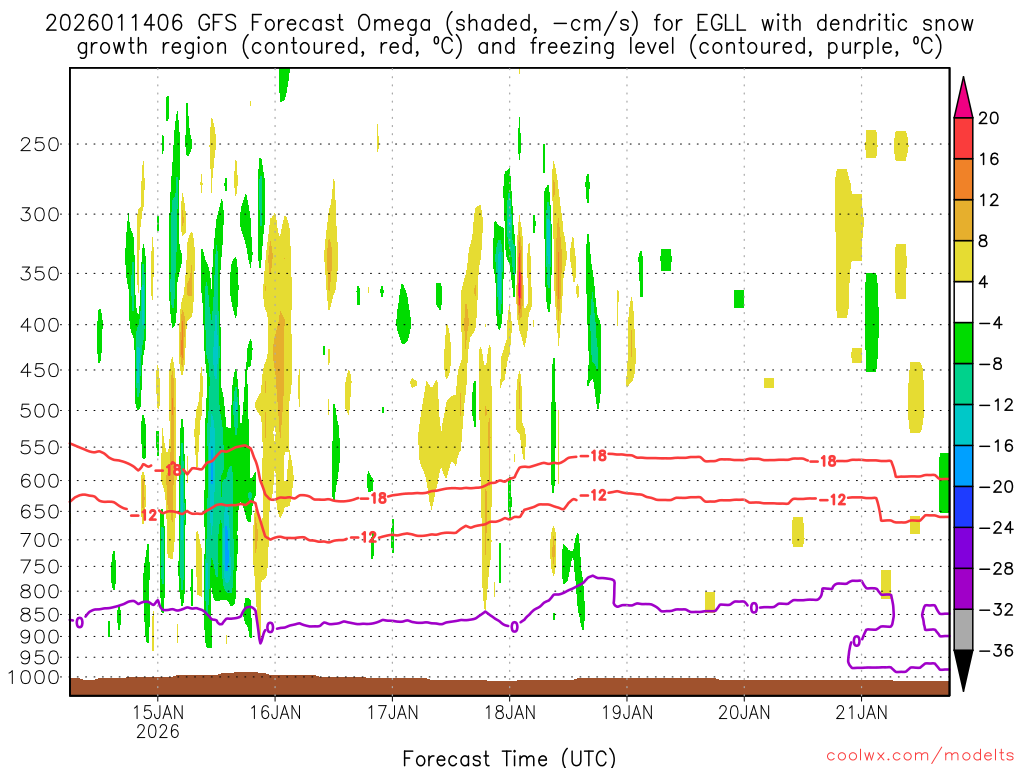The width and height of the screenshot is (1024, 768).
Task: Click the -18 contour label near 19JAN
Action: click(x=594, y=456)
